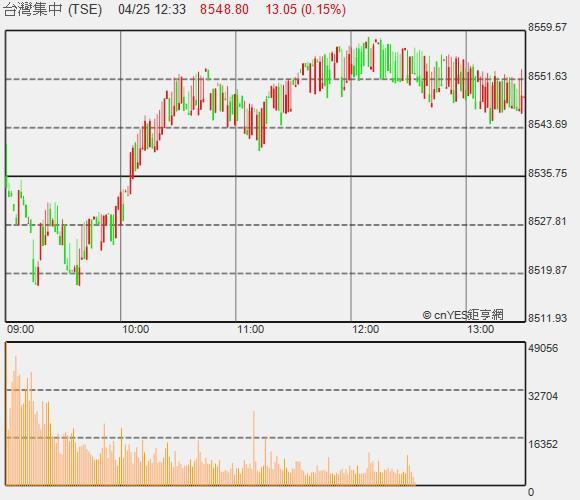Screen dimensions: 580x500
Task: Click the 8543.69 price axis label
Action: click(547, 124)
